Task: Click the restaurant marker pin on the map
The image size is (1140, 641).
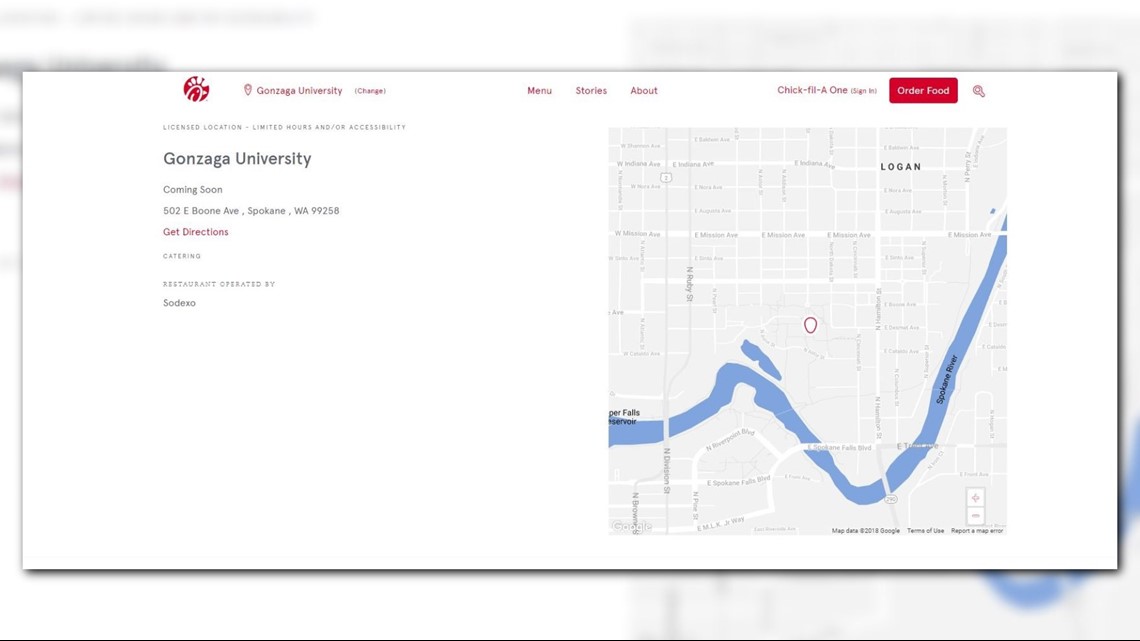Action: point(810,325)
